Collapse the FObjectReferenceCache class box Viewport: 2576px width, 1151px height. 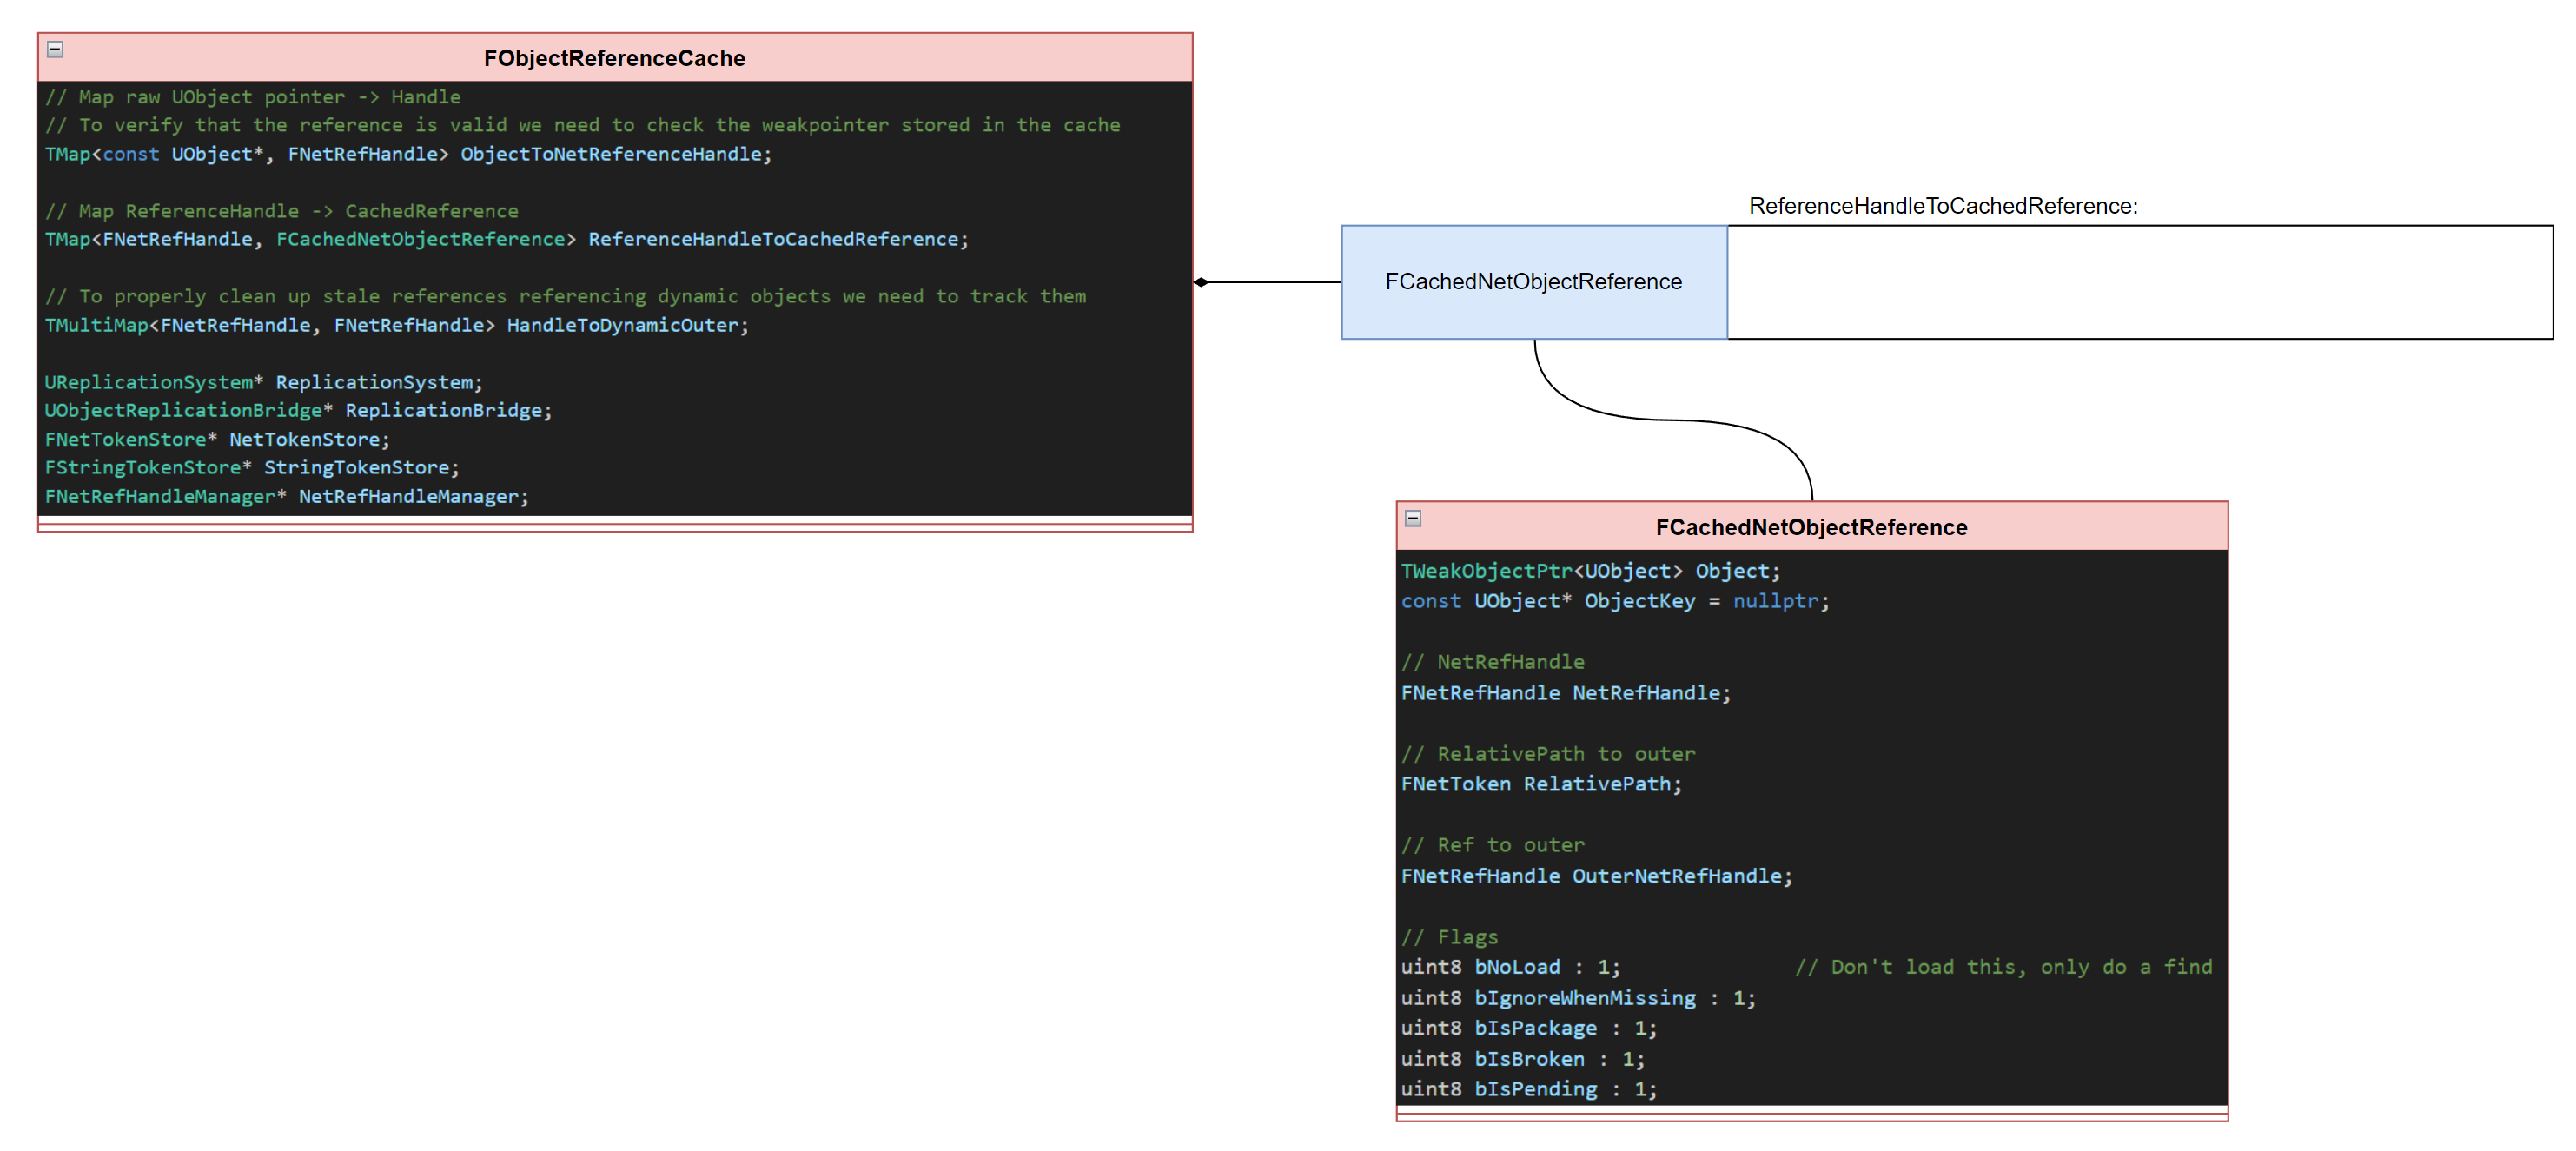point(56,49)
